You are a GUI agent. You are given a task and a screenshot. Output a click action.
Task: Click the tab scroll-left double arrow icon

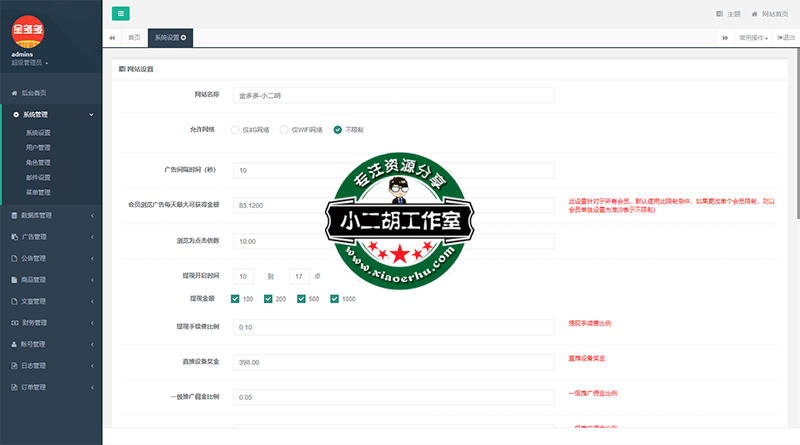(x=111, y=37)
